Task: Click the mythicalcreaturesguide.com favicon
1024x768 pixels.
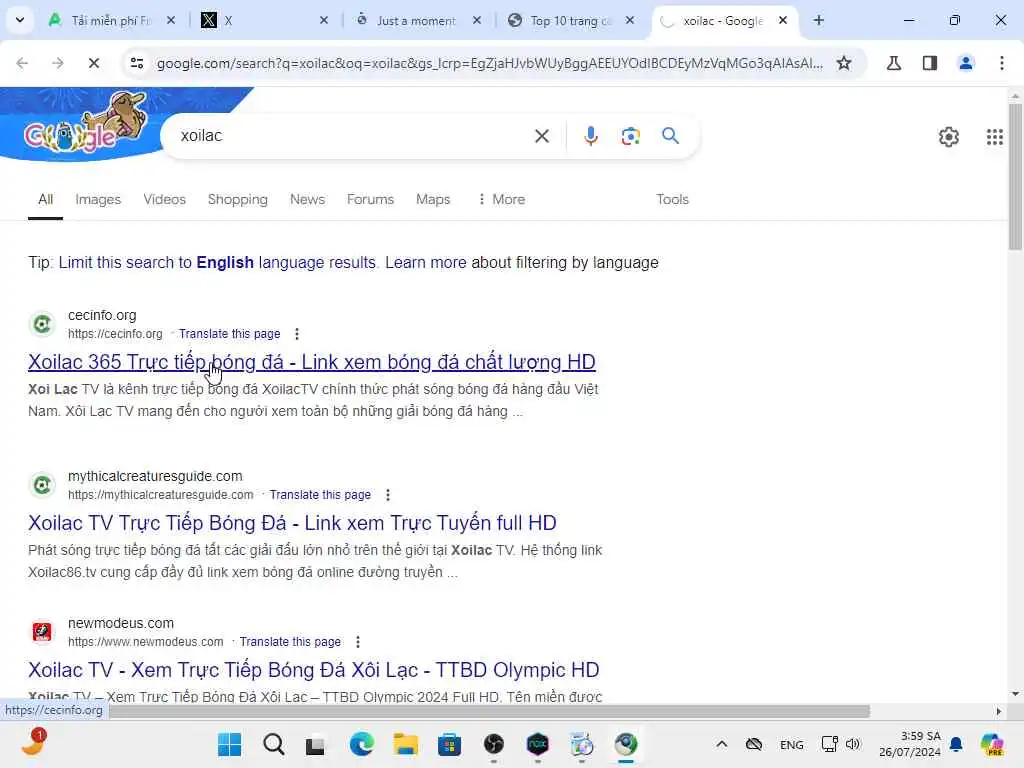Action: (42, 485)
